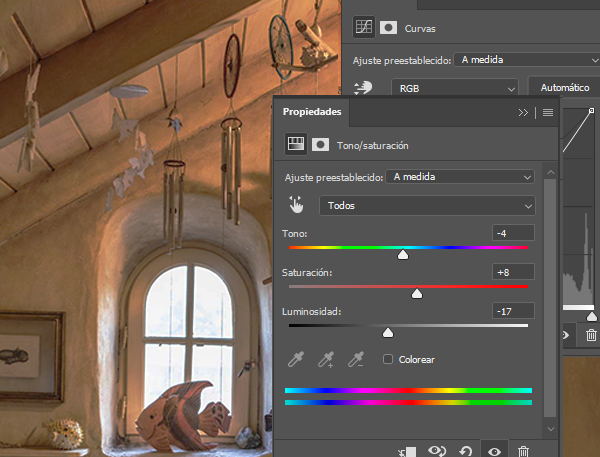Click the 'Tono/saturación' title text

point(372,145)
